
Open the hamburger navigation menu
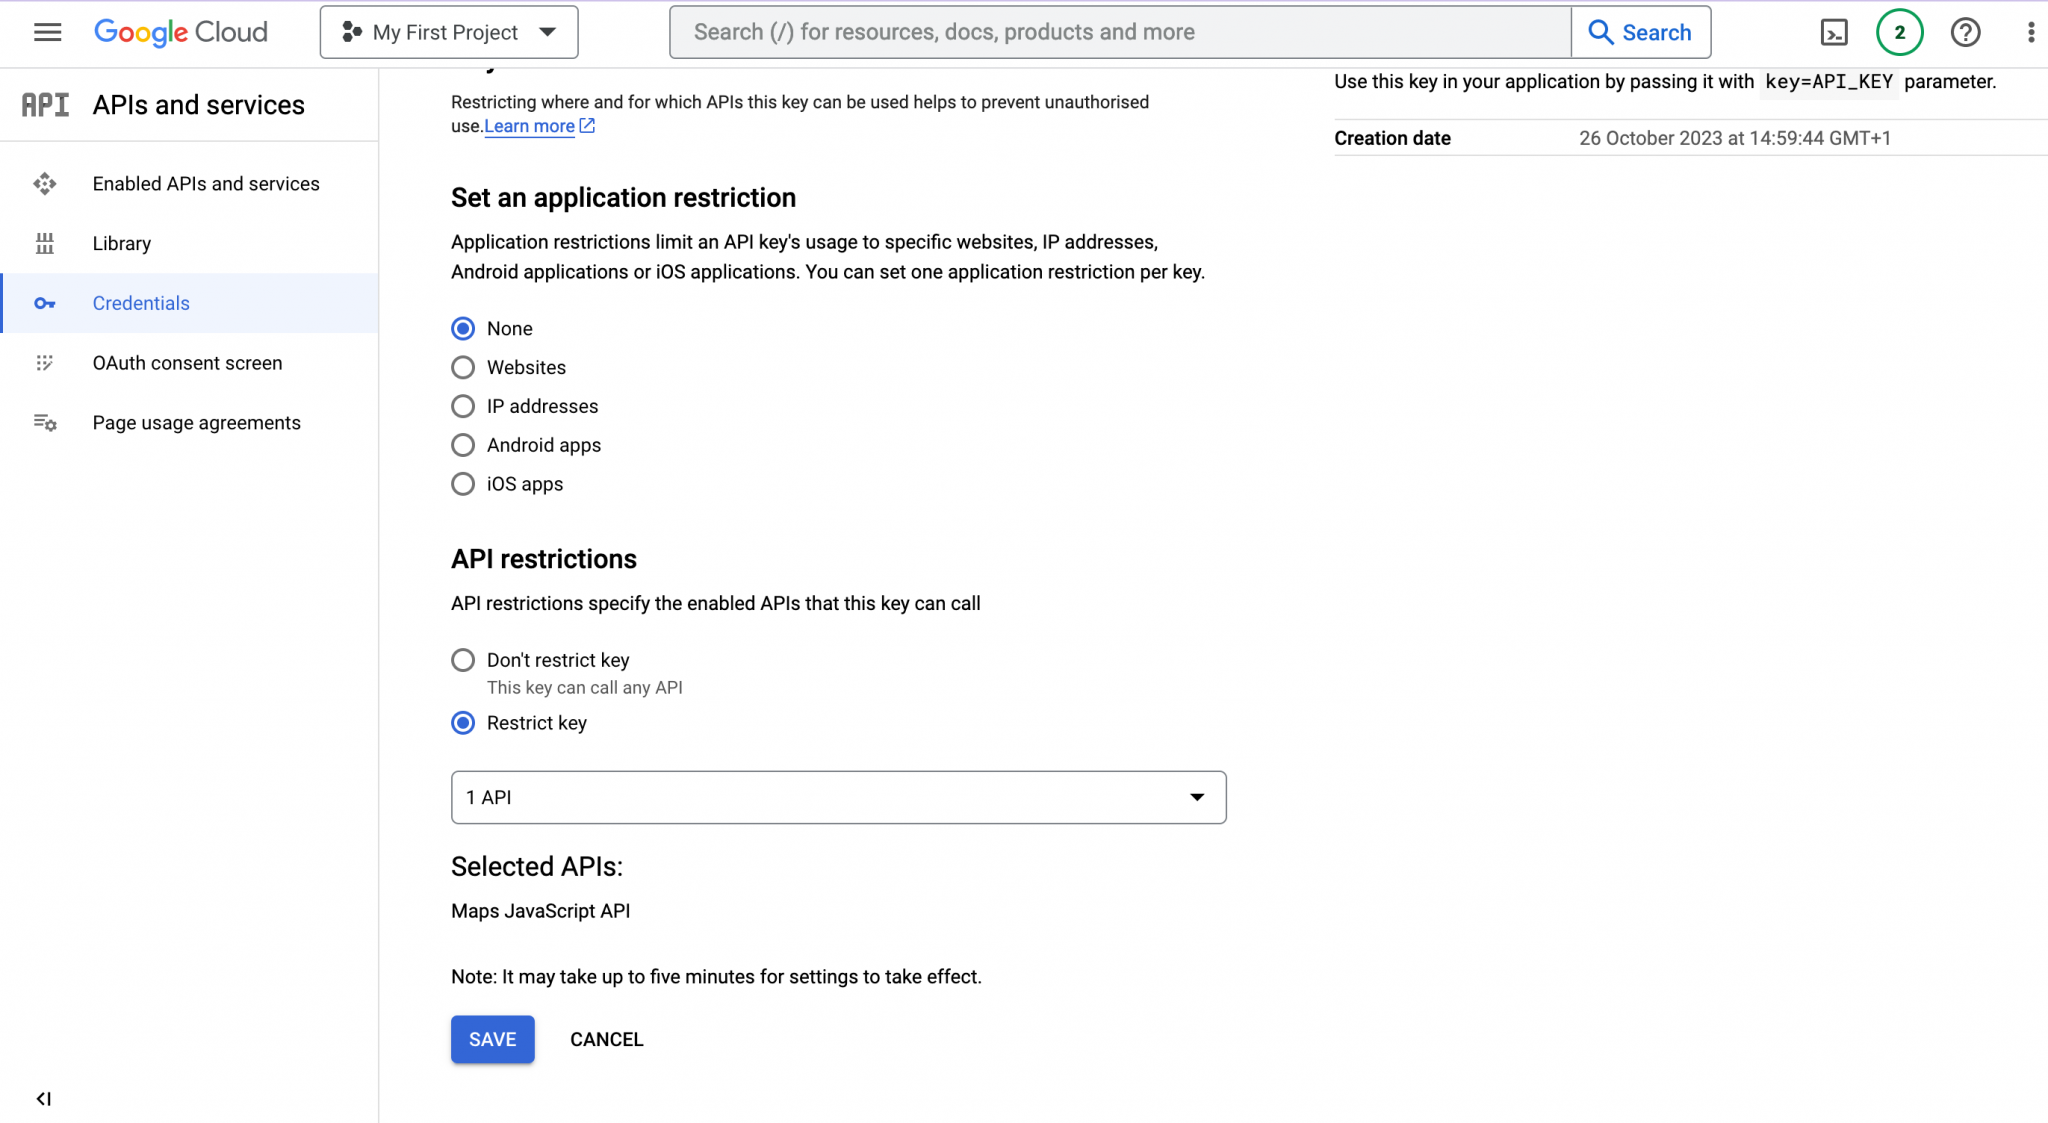47,32
